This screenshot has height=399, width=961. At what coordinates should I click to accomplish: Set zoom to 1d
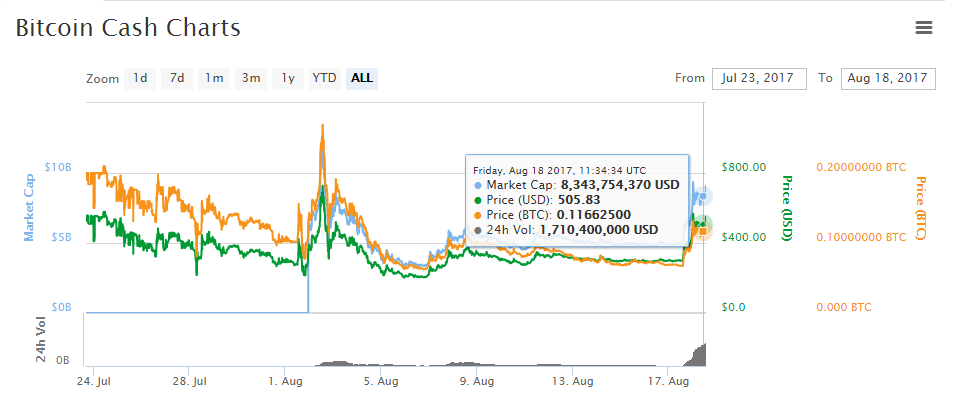(x=140, y=78)
